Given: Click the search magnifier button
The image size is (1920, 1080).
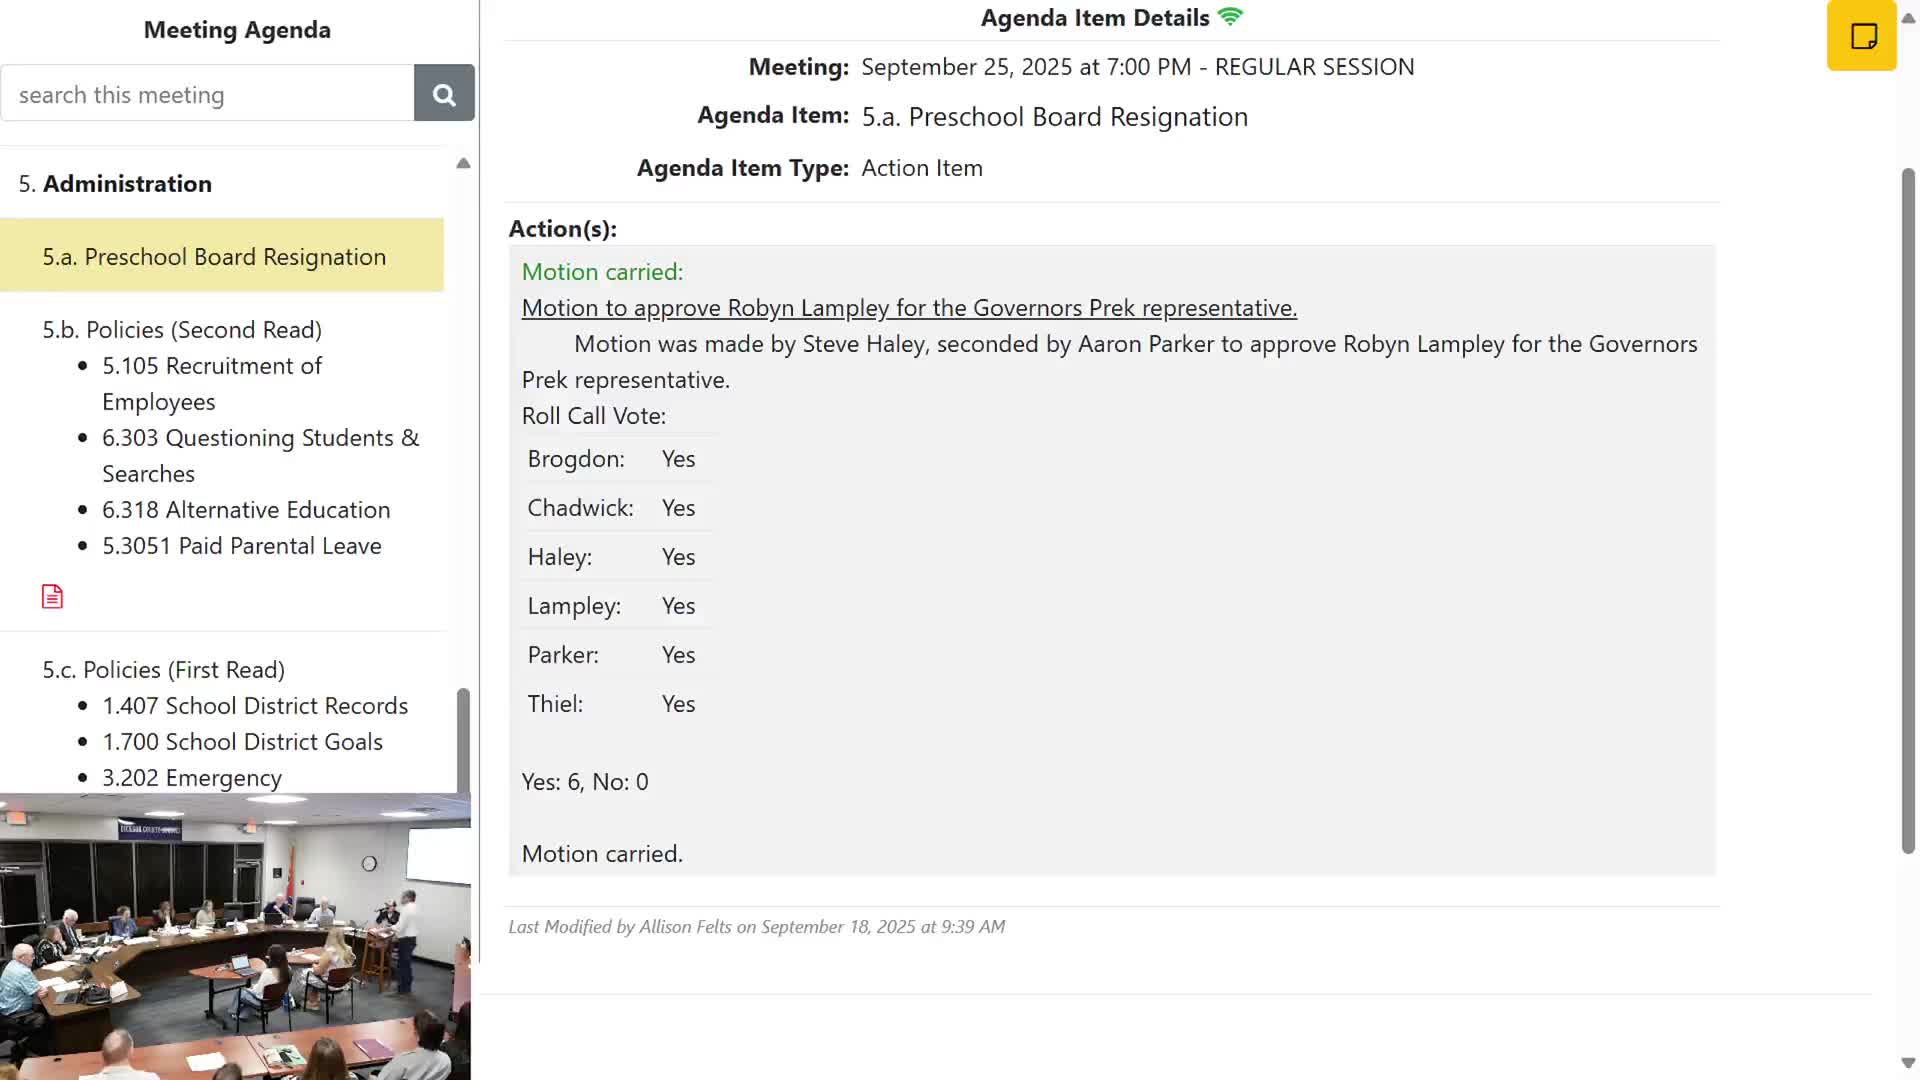Looking at the screenshot, I should point(444,94).
